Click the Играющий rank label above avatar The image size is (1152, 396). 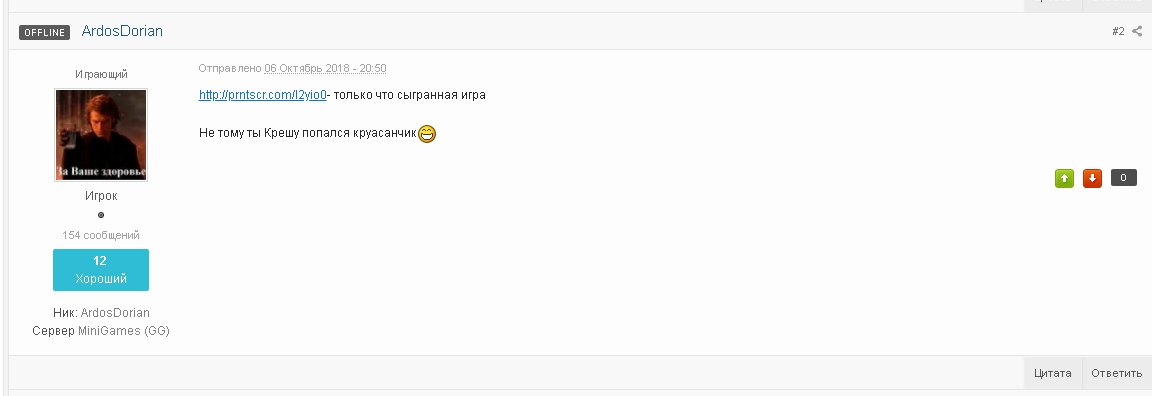(101, 74)
